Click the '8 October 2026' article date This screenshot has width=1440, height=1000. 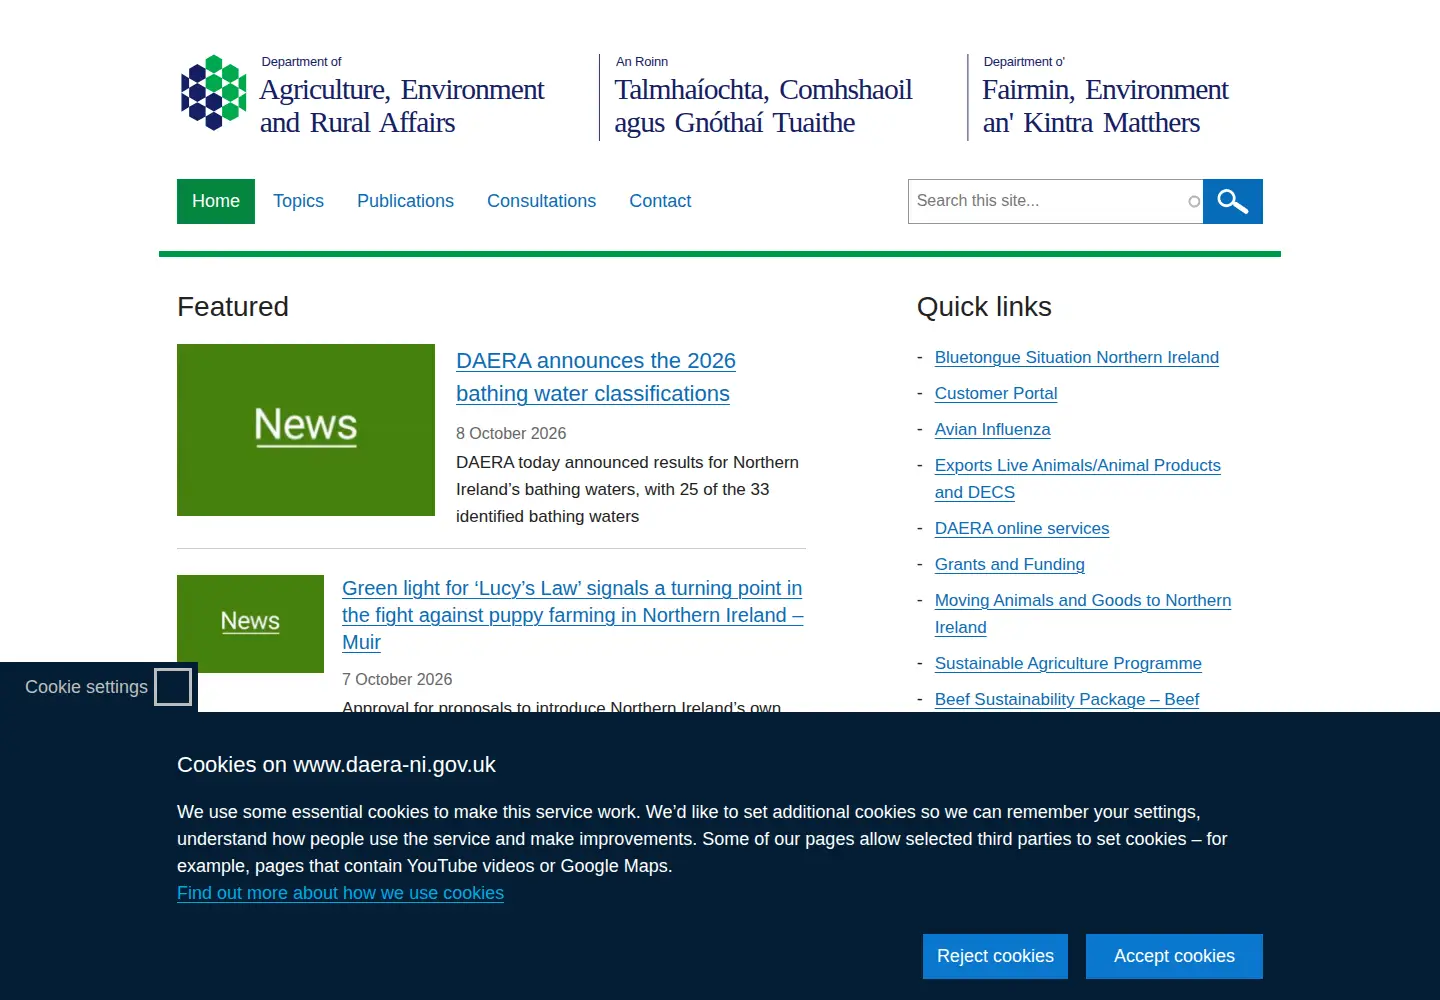tap(511, 433)
